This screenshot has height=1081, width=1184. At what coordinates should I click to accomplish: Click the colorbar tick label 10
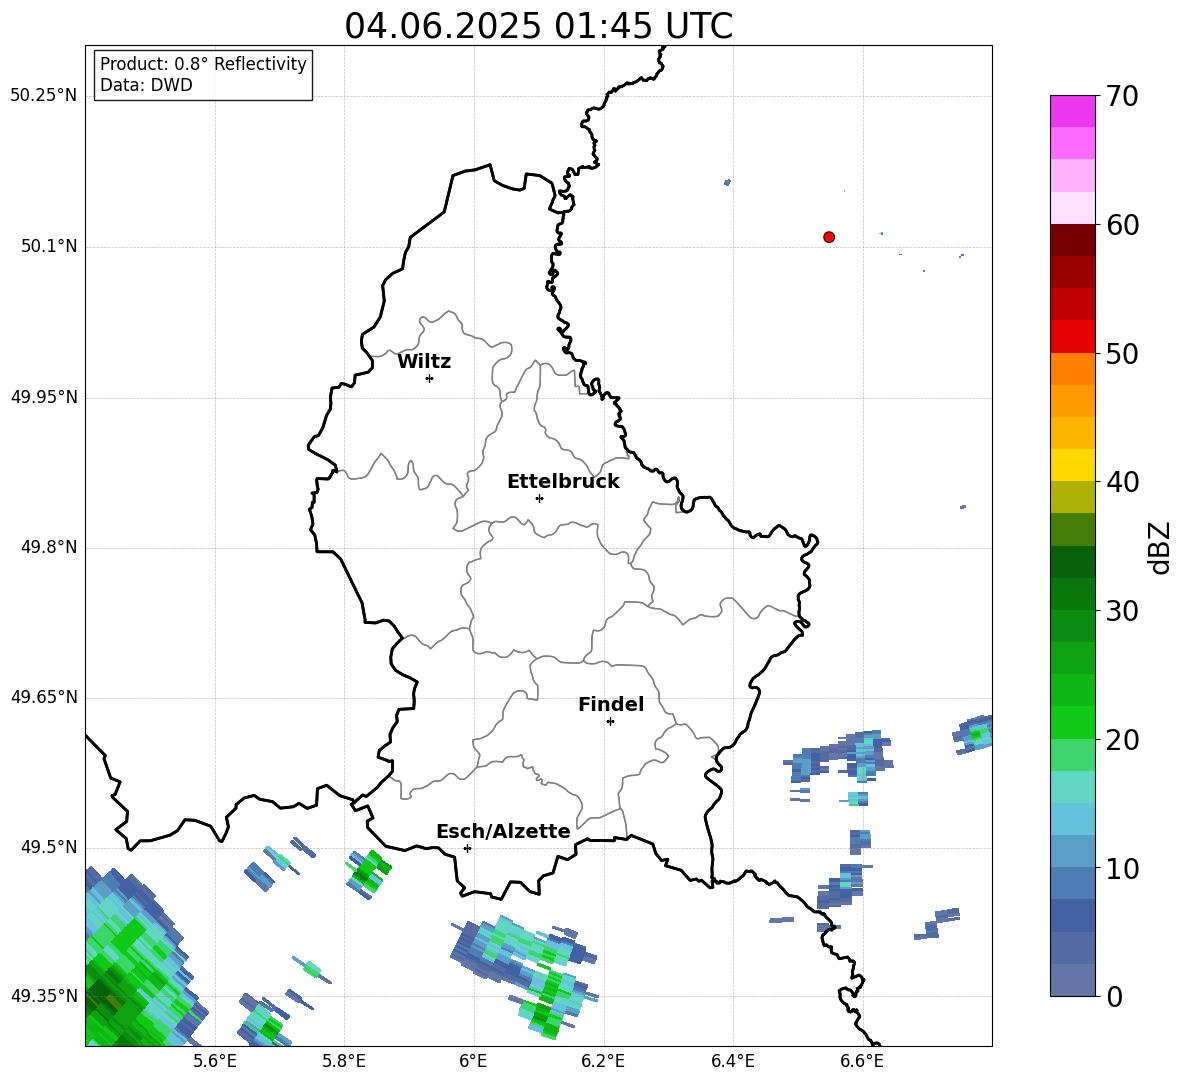[1123, 869]
